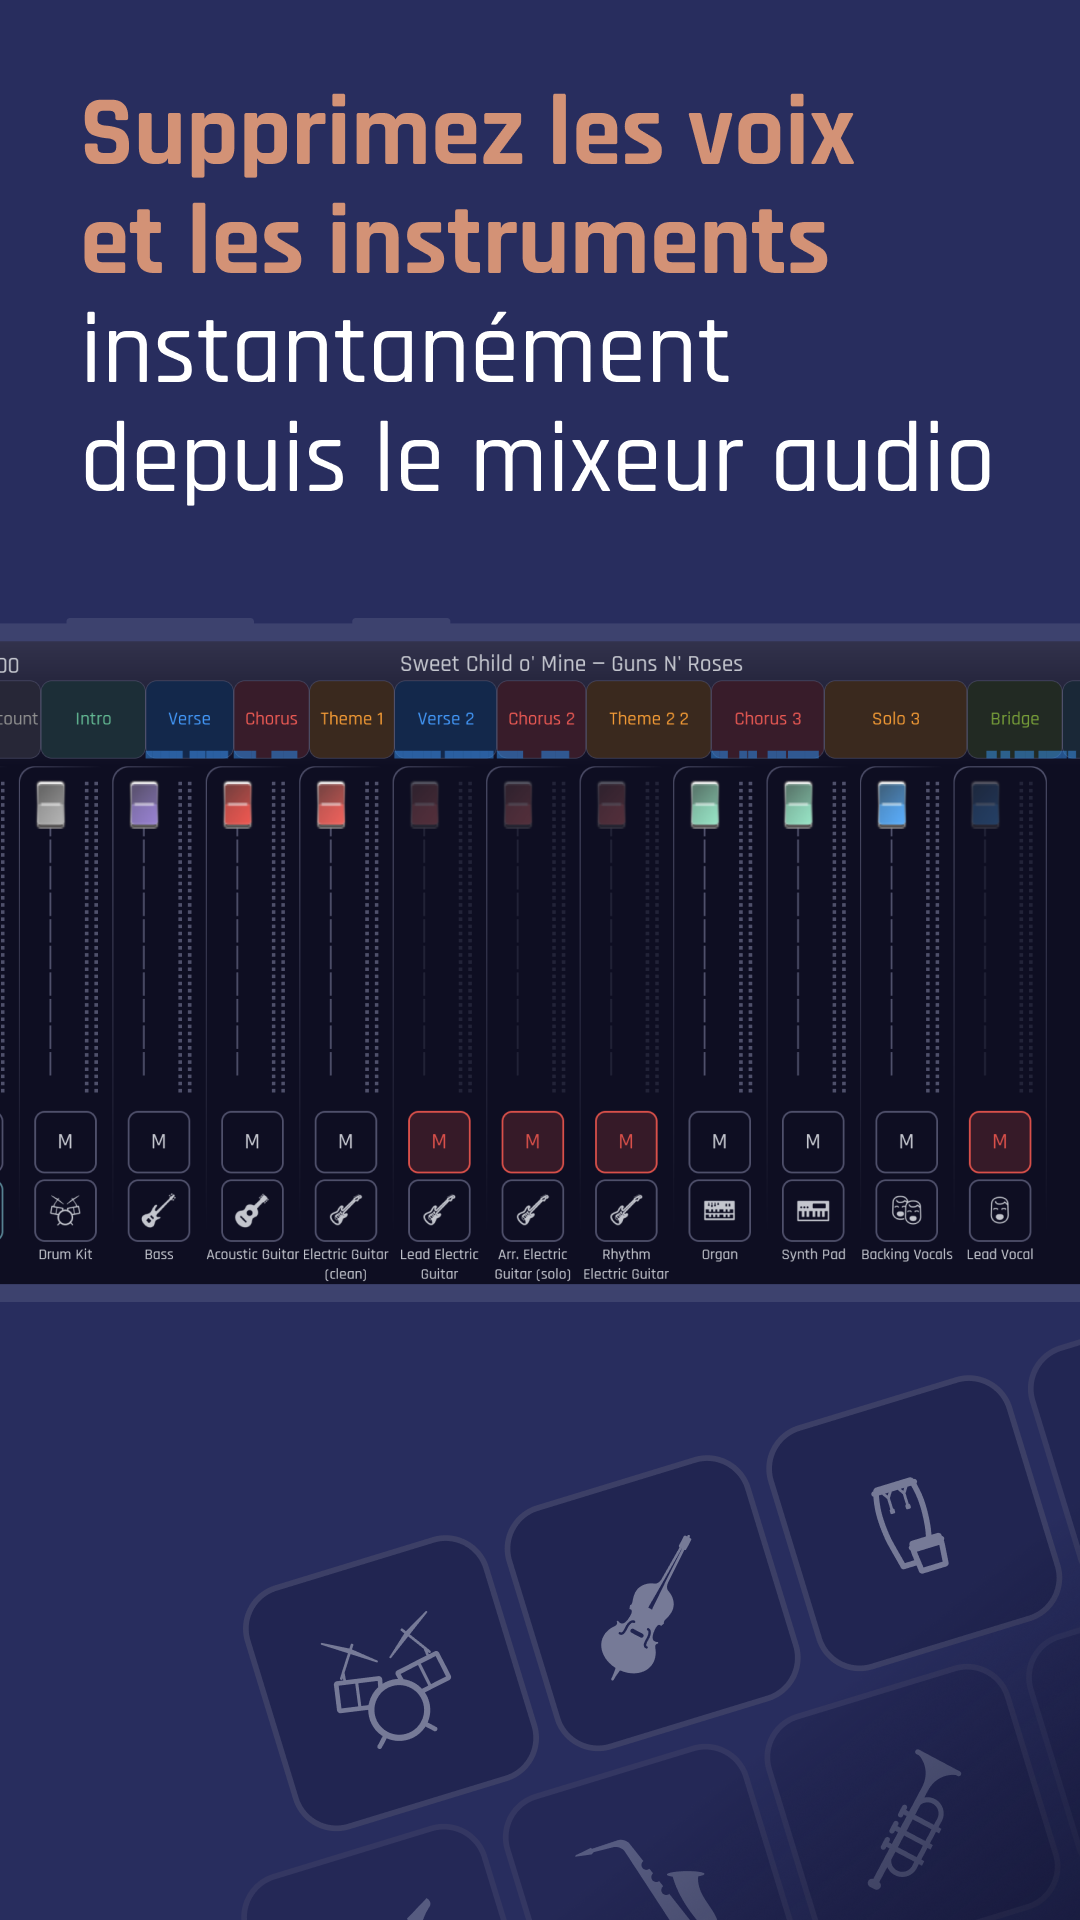The width and height of the screenshot is (1080, 1920).
Task: Tap the large drum kit tile below the mixer
Action: [391, 1681]
